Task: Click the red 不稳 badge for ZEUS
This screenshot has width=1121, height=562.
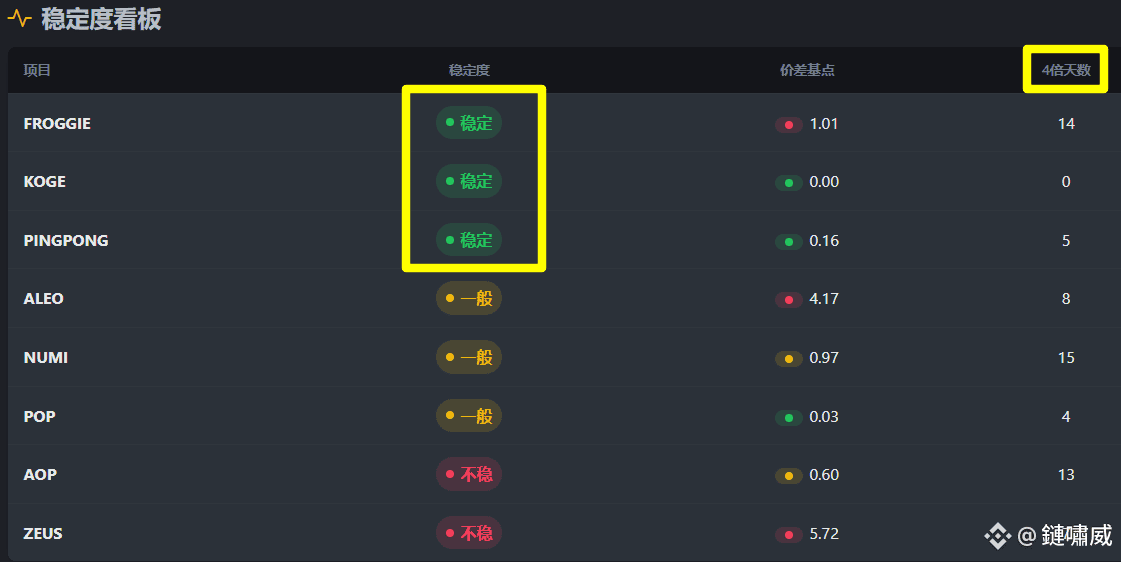Action: tap(469, 533)
